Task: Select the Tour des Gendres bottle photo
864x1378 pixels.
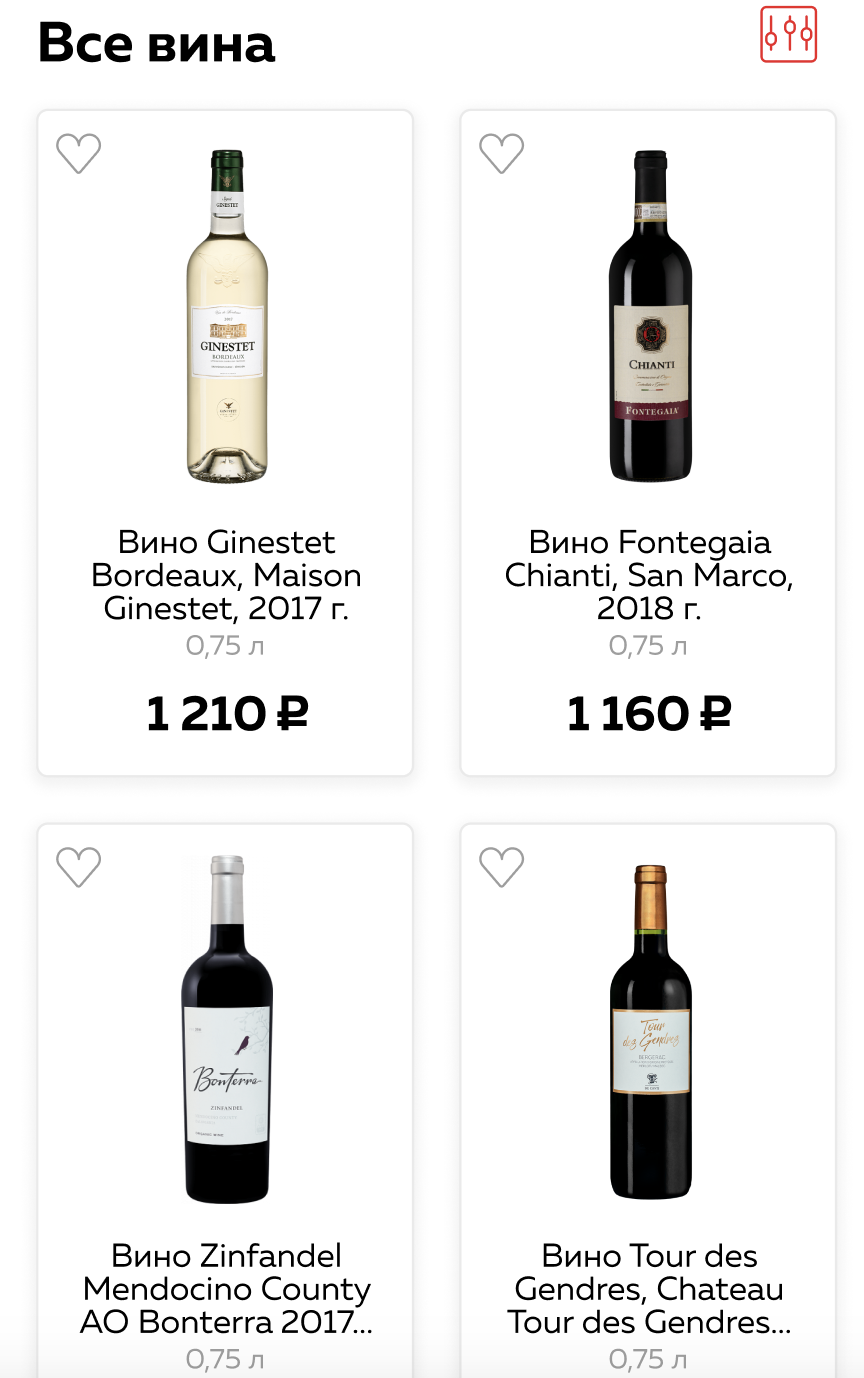Action: click(650, 1030)
